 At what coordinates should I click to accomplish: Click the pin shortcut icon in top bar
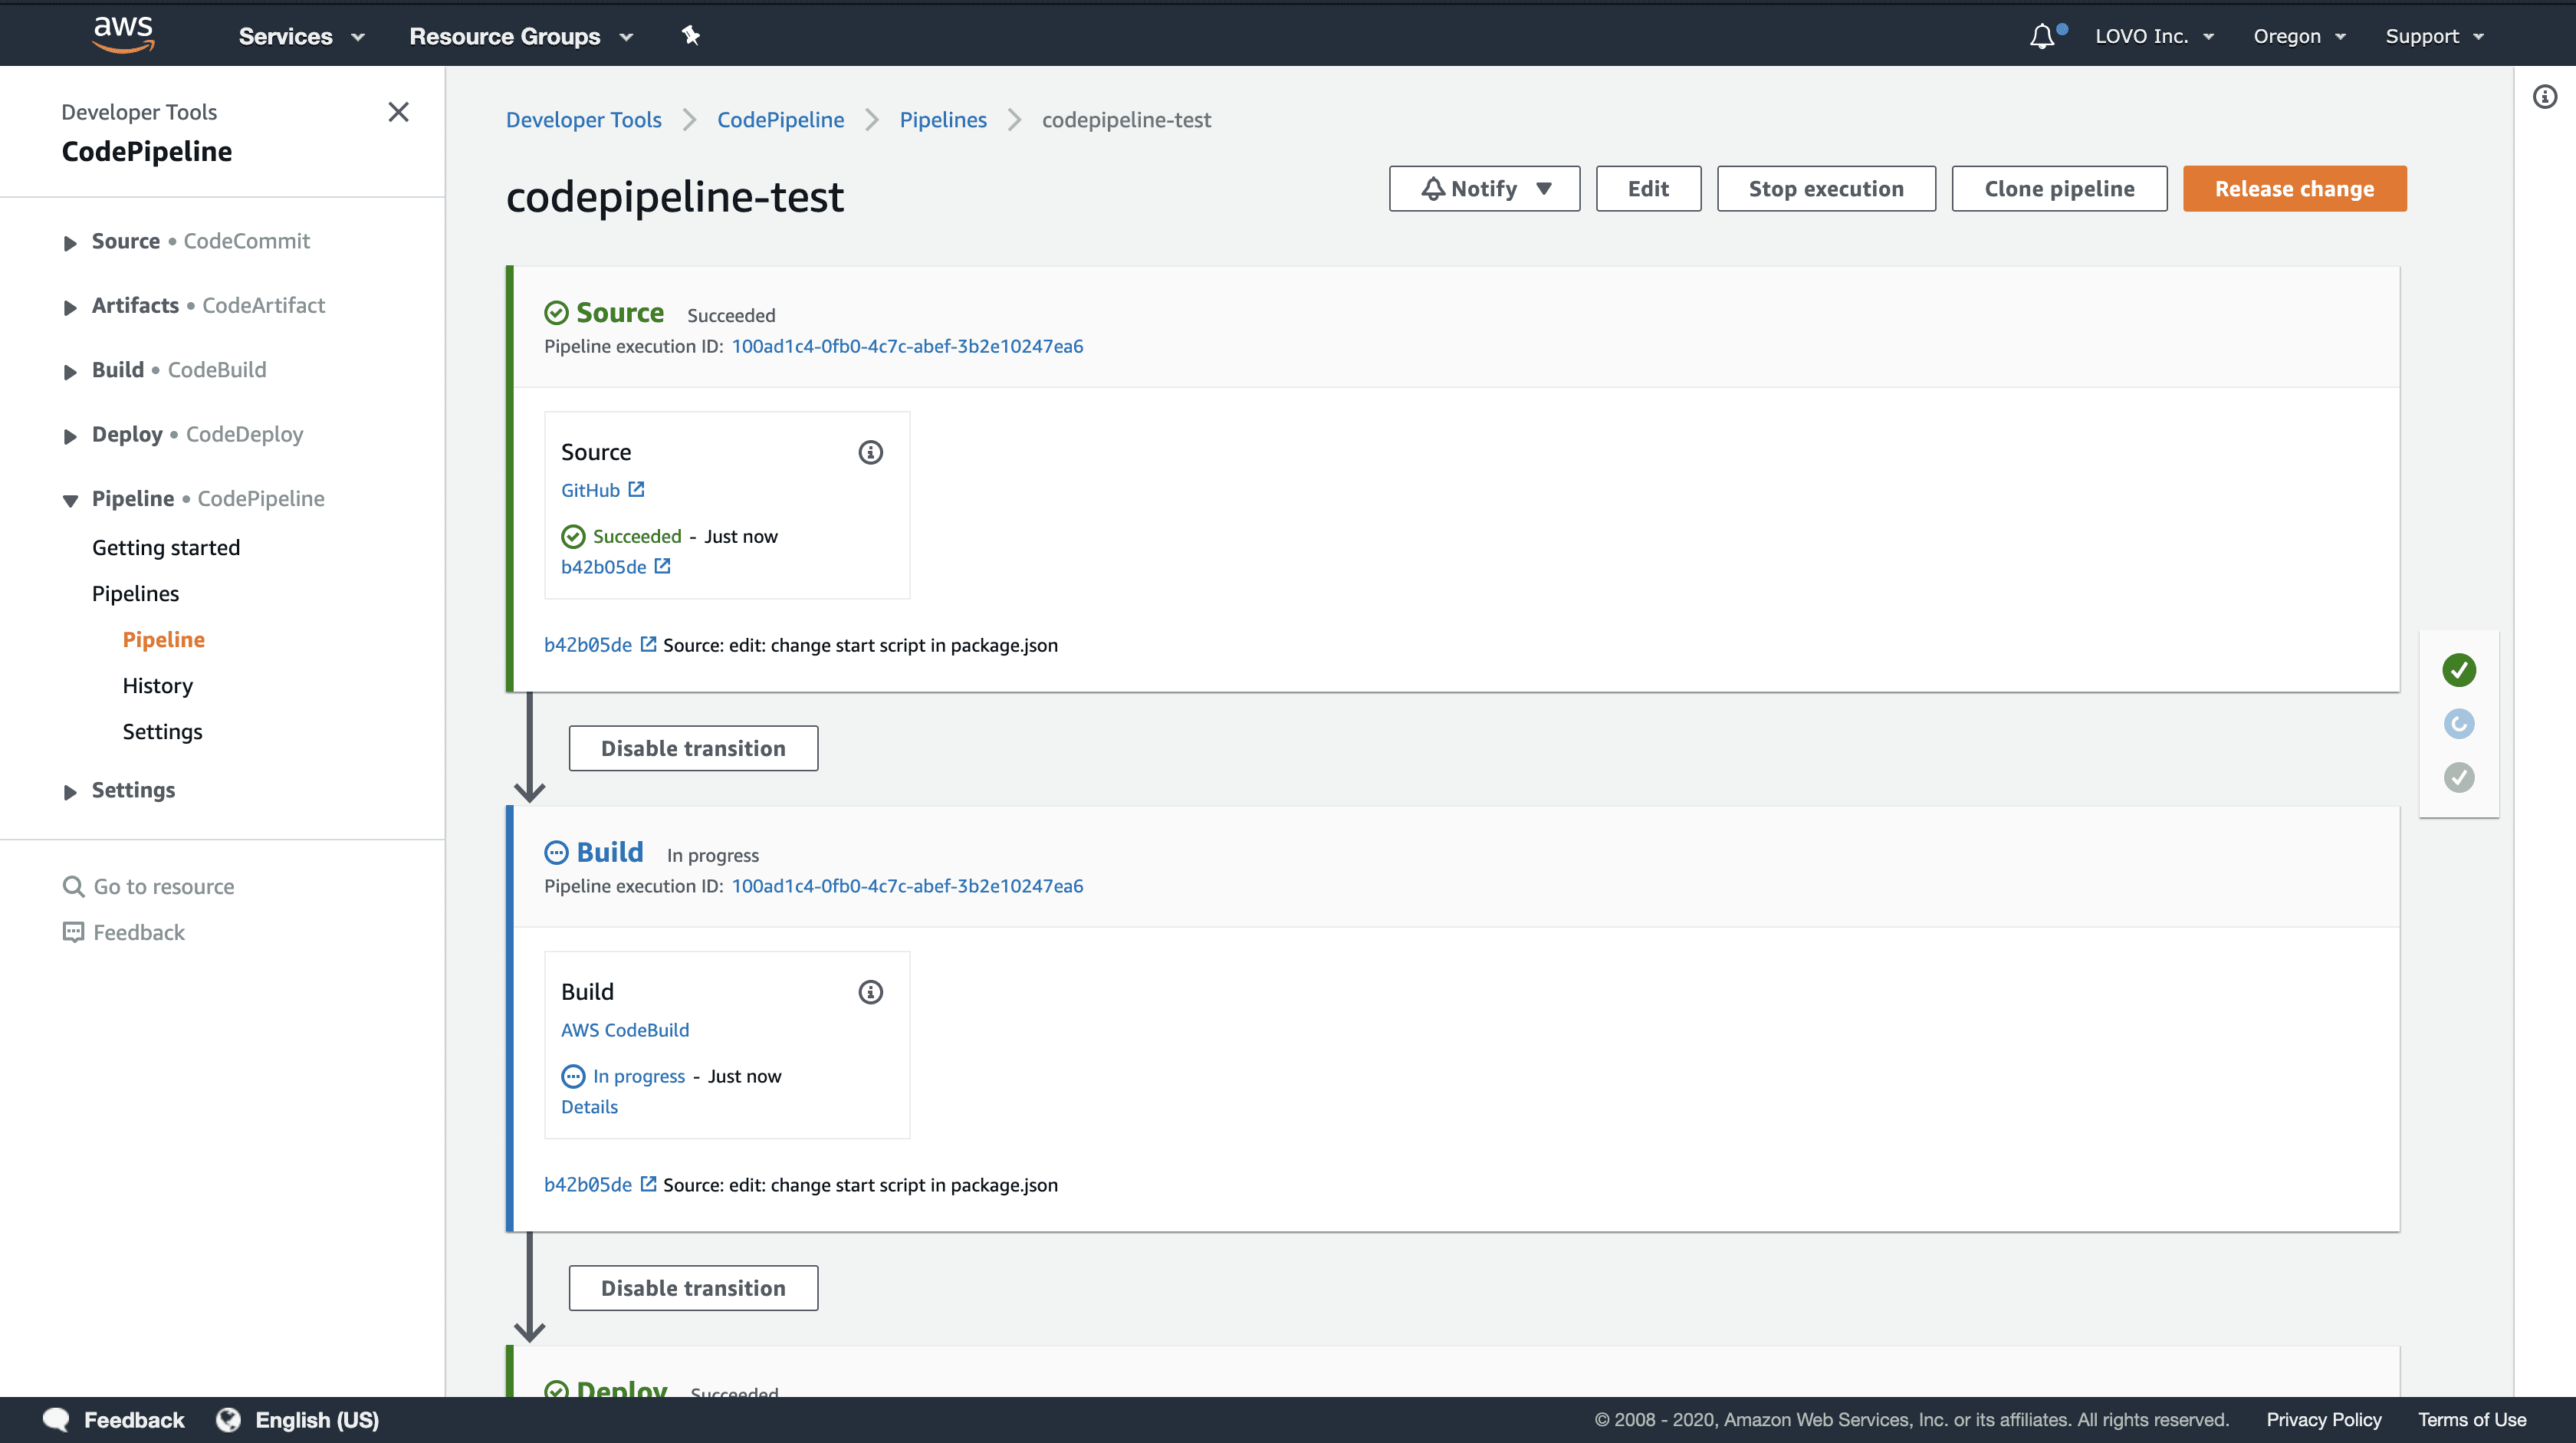click(690, 36)
